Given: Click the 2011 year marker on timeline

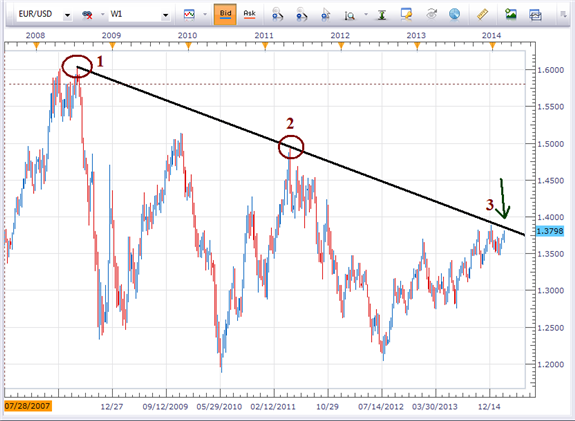Looking at the screenshot, I should (264, 36).
